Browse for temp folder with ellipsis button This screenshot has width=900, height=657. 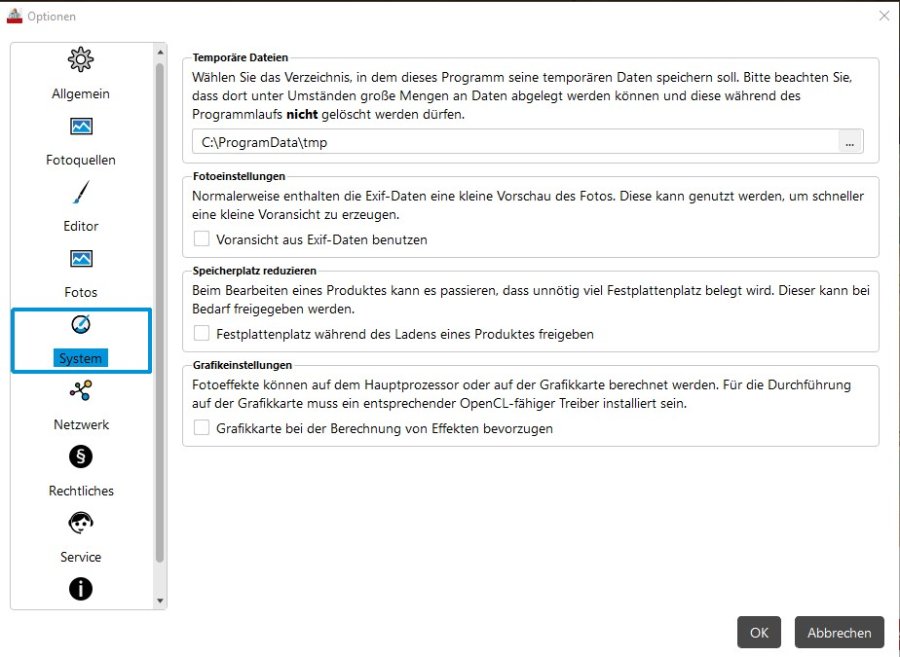click(850, 142)
